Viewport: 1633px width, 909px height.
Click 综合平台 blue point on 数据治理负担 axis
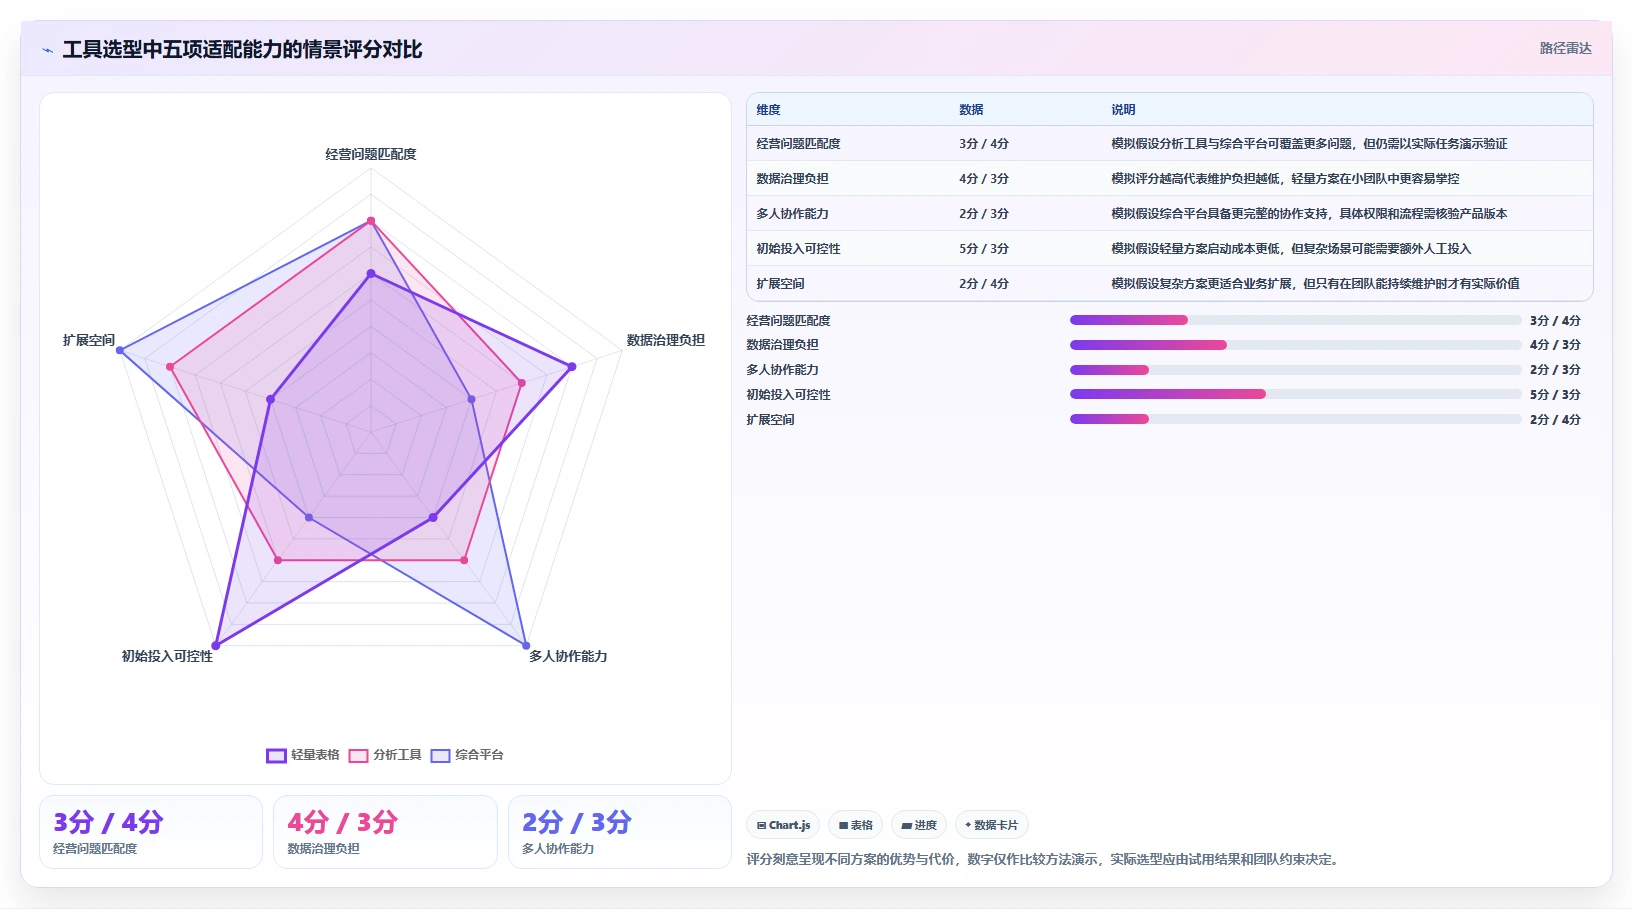click(472, 399)
